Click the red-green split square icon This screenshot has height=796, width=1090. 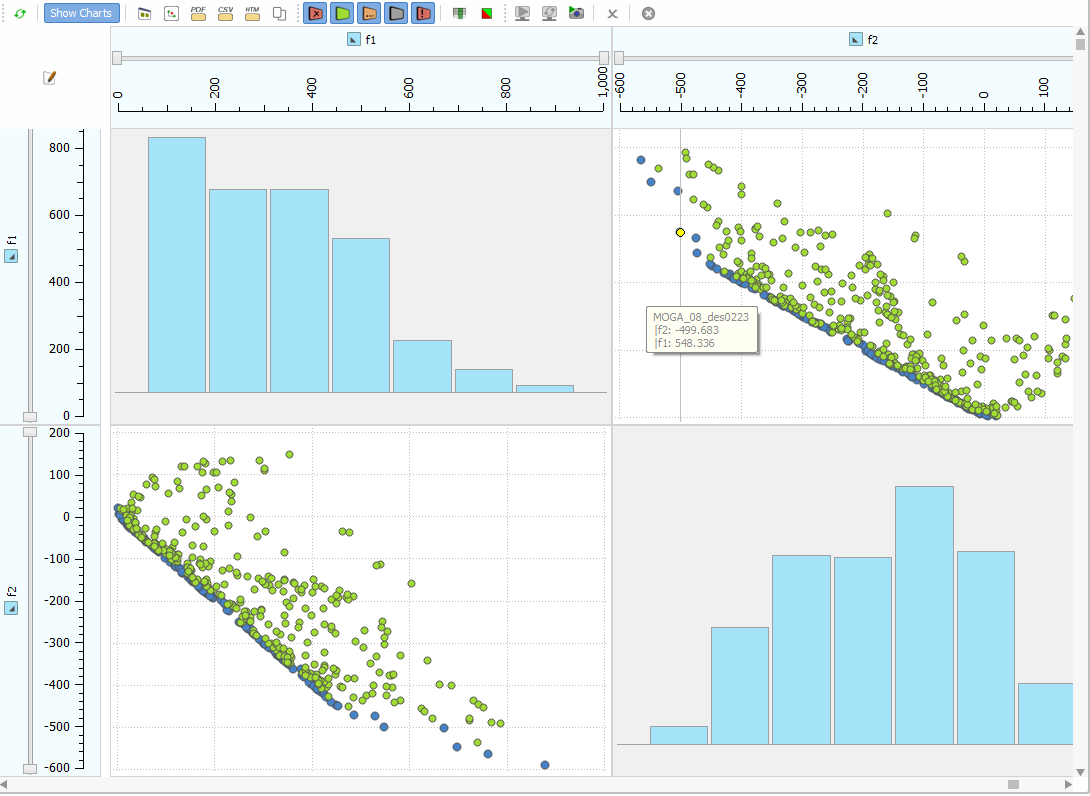tap(487, 13)
